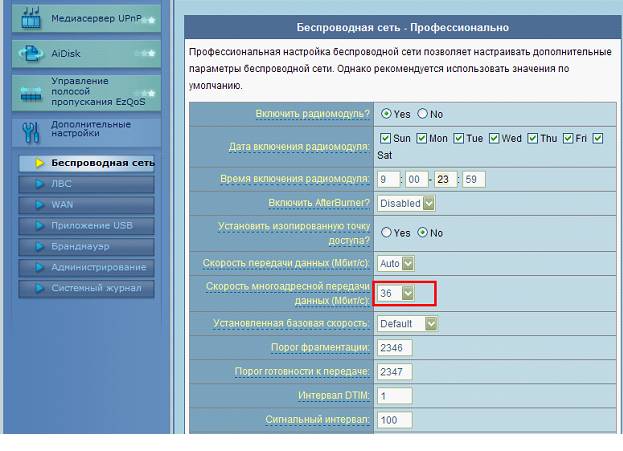
Task: Go to Брандмауэр settings
Action: tap(86, 246)
